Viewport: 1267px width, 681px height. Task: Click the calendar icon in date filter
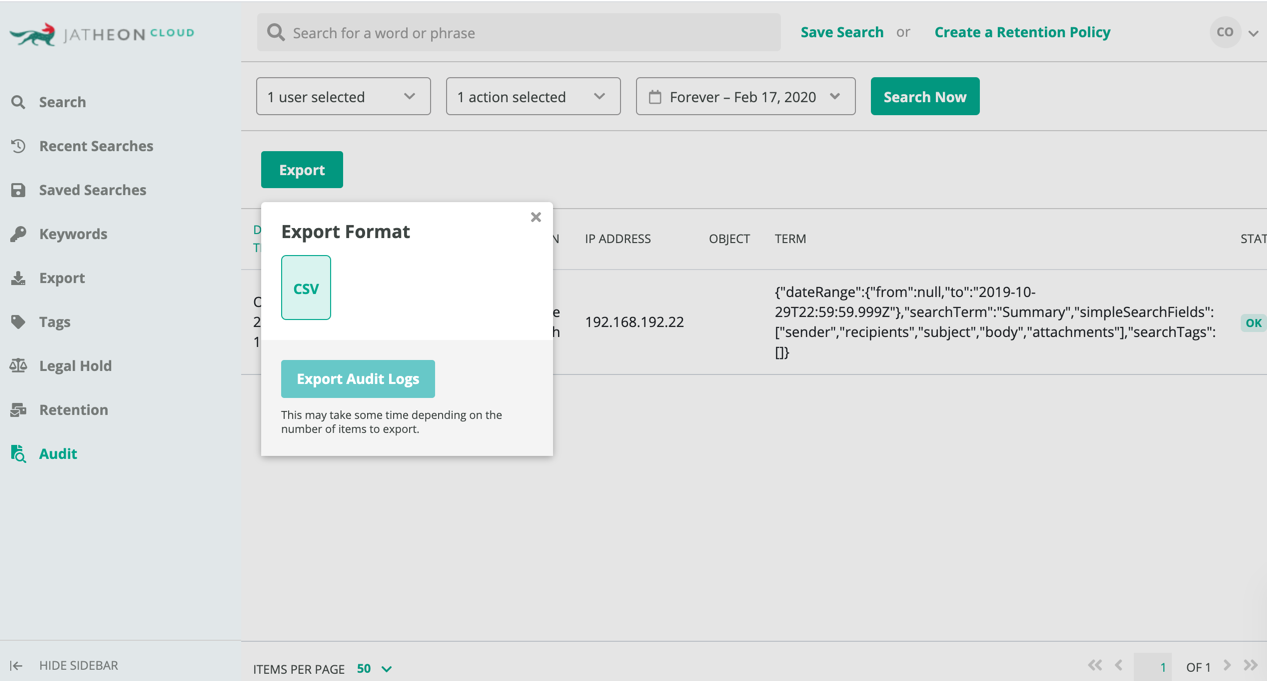coord(655,97)
